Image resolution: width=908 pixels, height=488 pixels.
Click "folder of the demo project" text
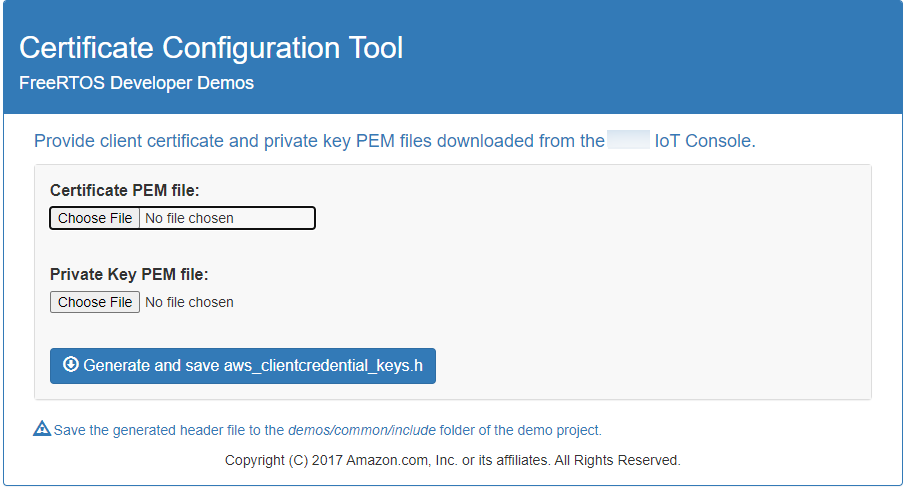point(521,430)
